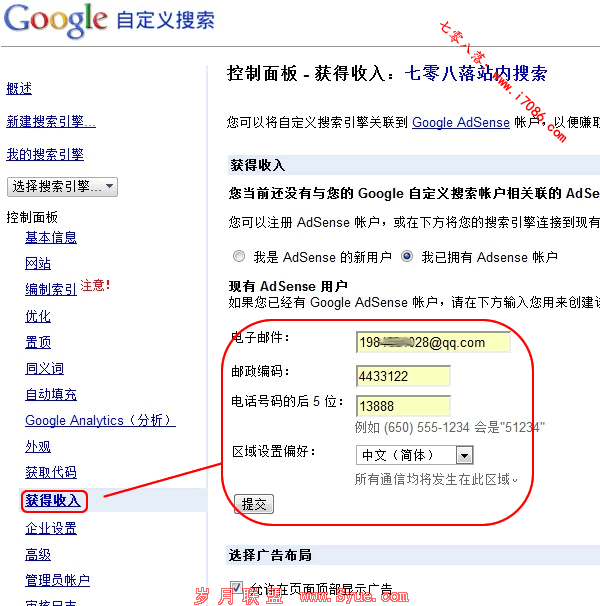Click the 电子邮件 input field
The height and width of the screenshot is (606, 600).
tap(432, 342)
